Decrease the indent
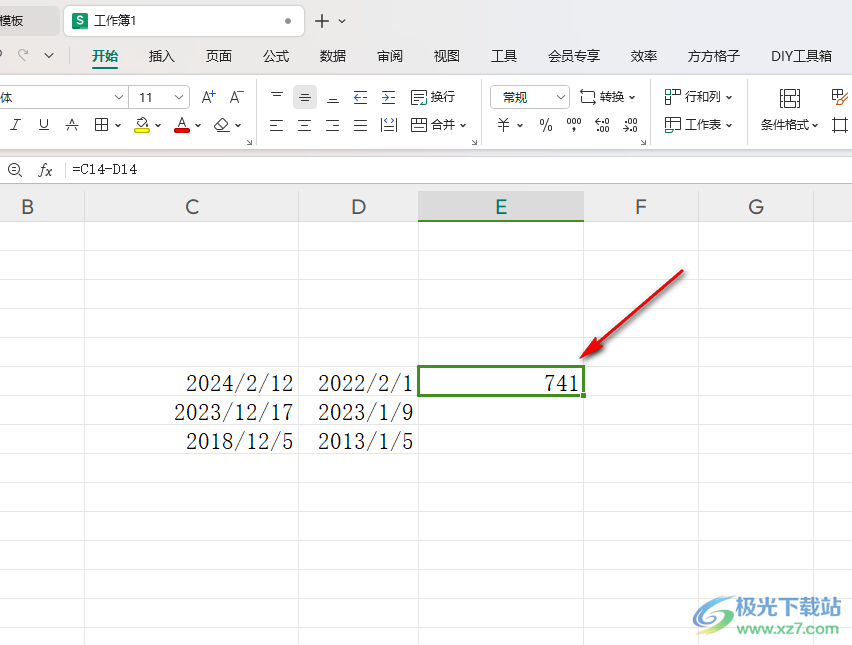The width and height of the screenshot is (852, 645). pyautogui.click(x=360, y=97)
